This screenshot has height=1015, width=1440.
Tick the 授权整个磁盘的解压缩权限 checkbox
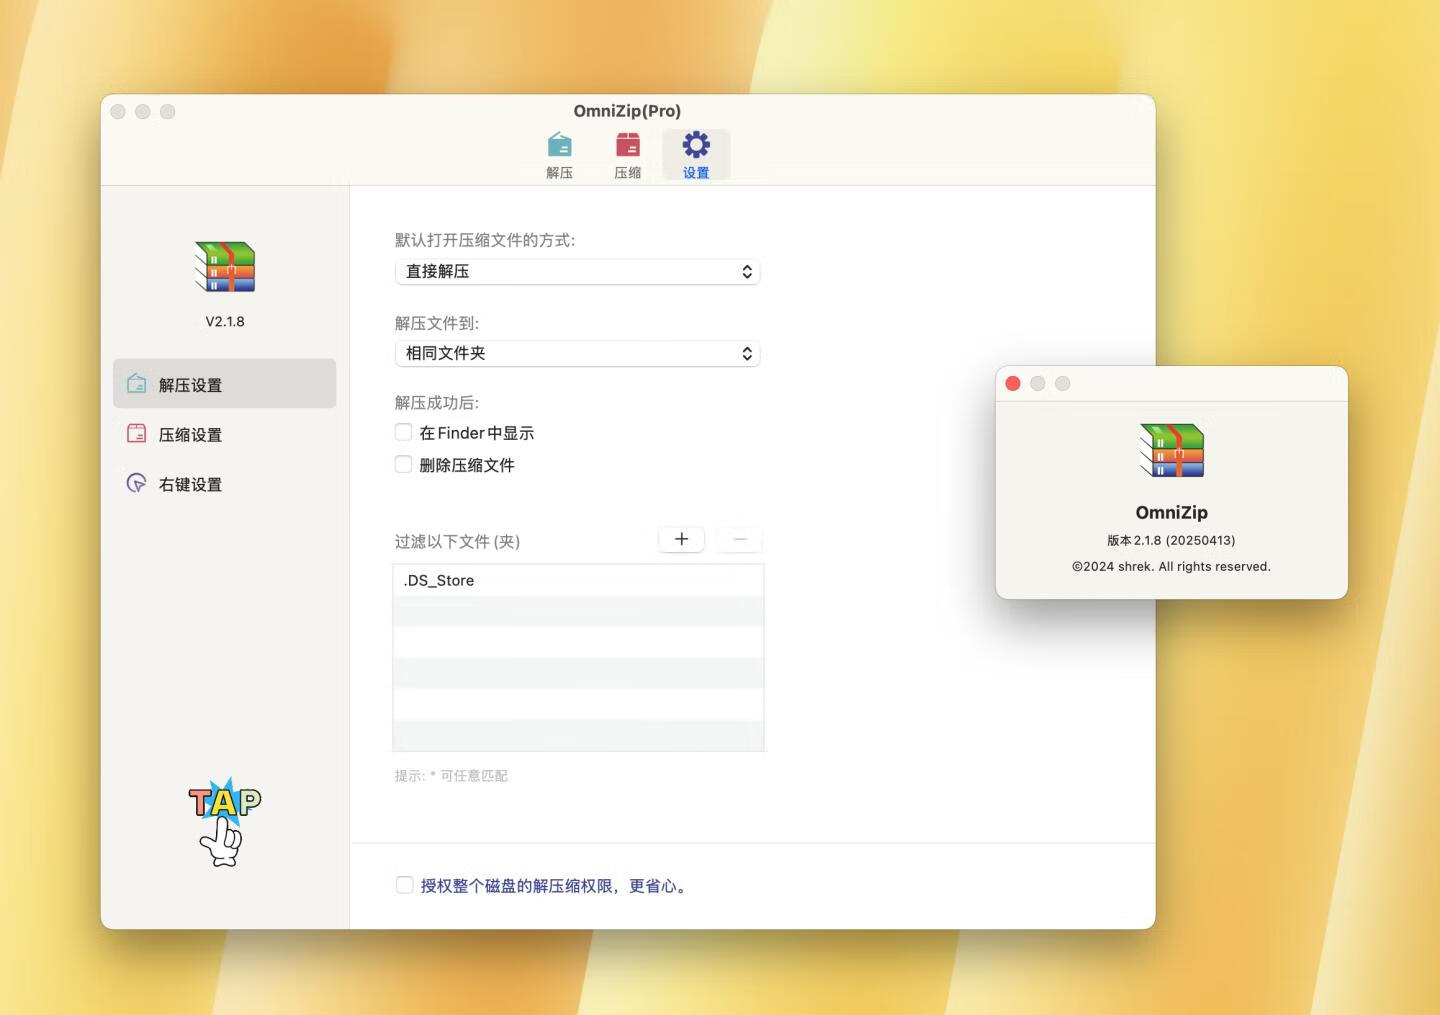[x=404, y=885]
